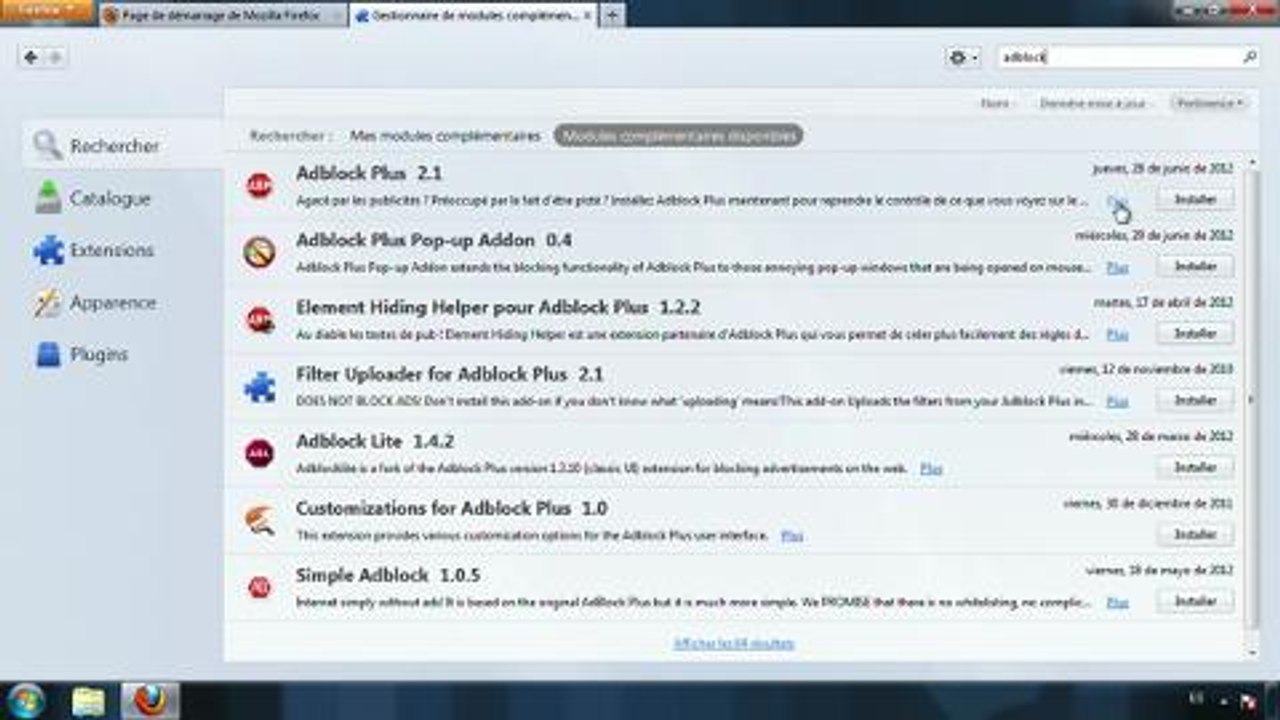Viewport: 1280px width, 720px height.
Task: Click the Afficher les 64 résultats link
Action: 734,643
